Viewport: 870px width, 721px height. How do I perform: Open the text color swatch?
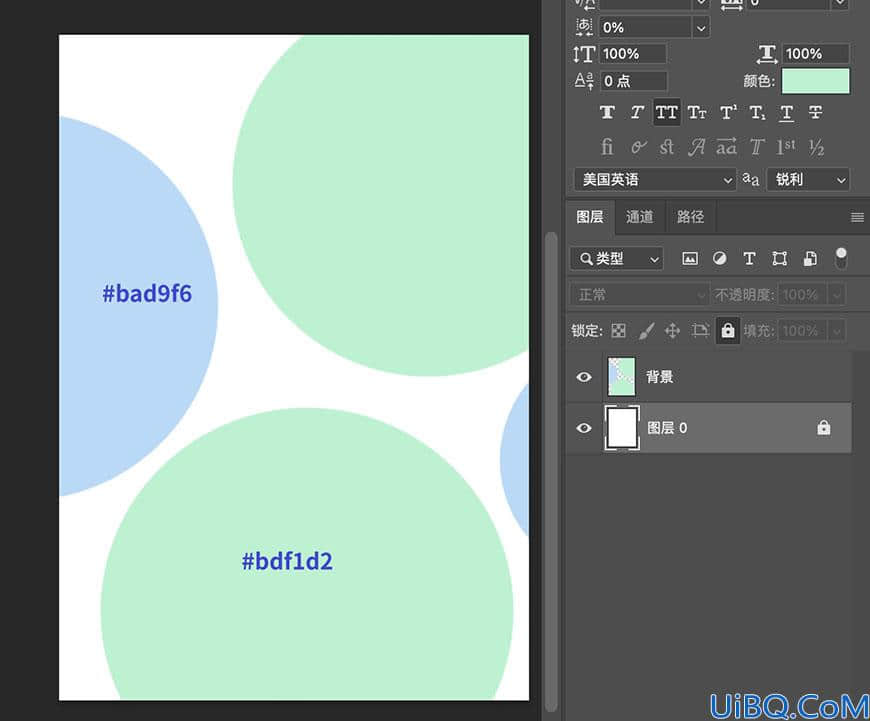(x=815, y=81)
